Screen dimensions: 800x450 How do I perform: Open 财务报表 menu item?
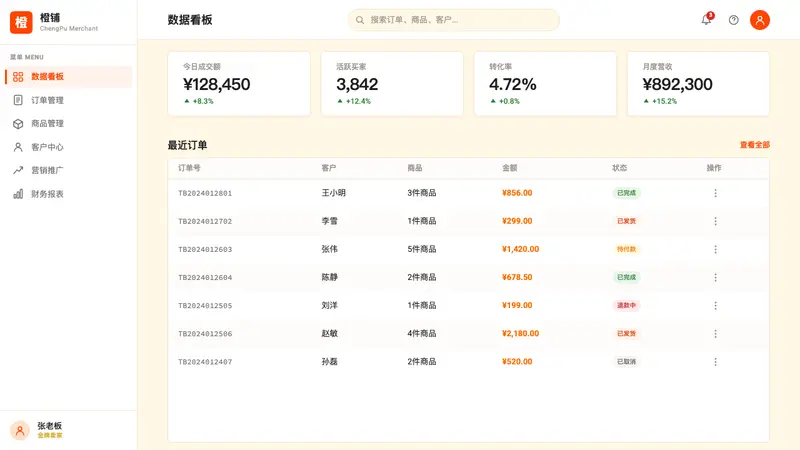[x=68, y=194]
